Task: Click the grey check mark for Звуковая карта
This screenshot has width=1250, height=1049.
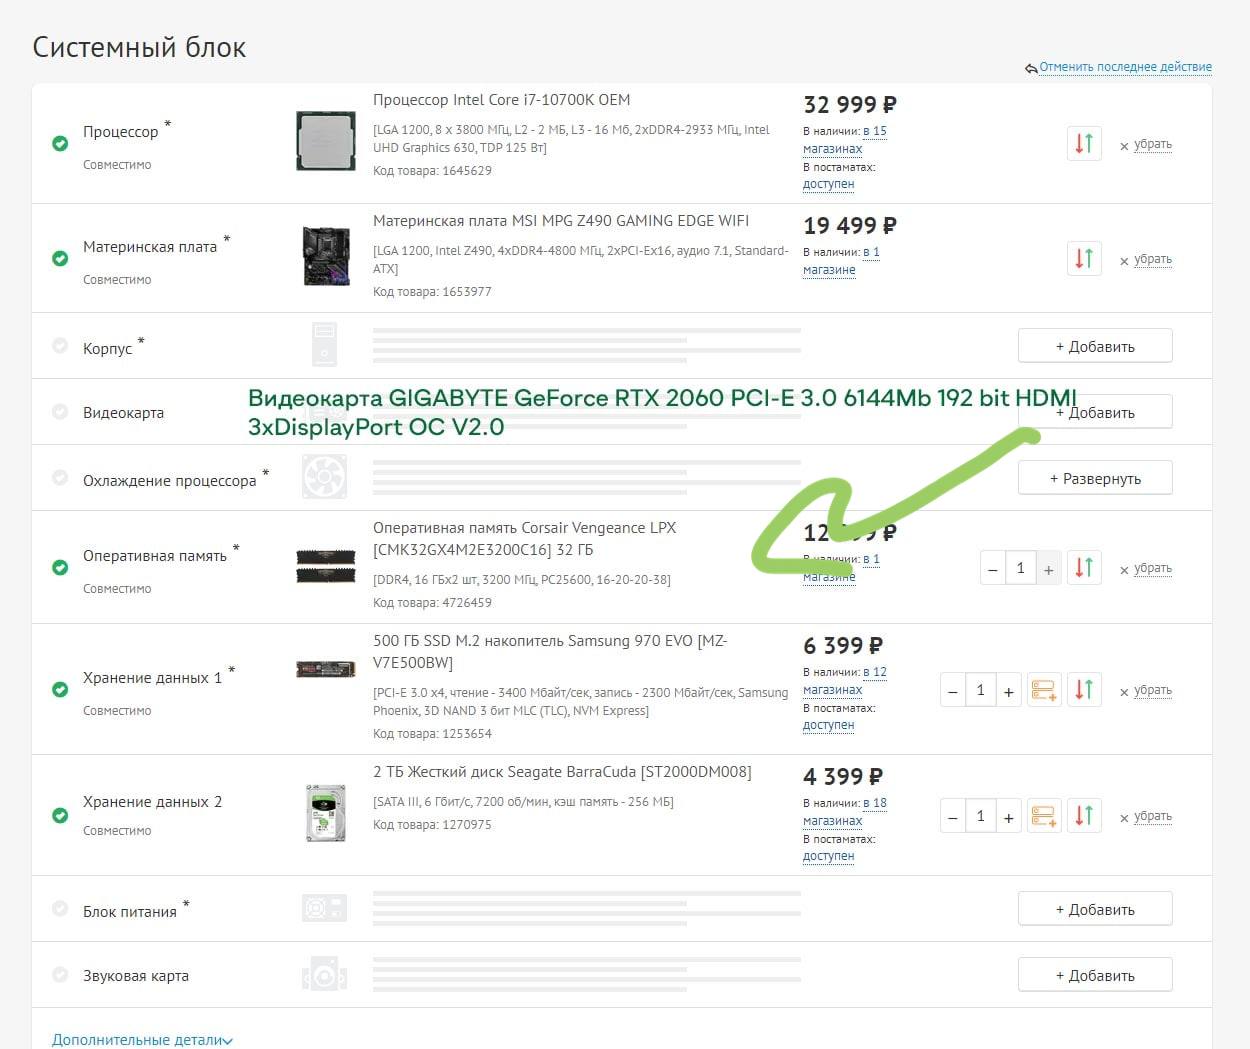Action: pyautogui.click(x=60, y=974)
